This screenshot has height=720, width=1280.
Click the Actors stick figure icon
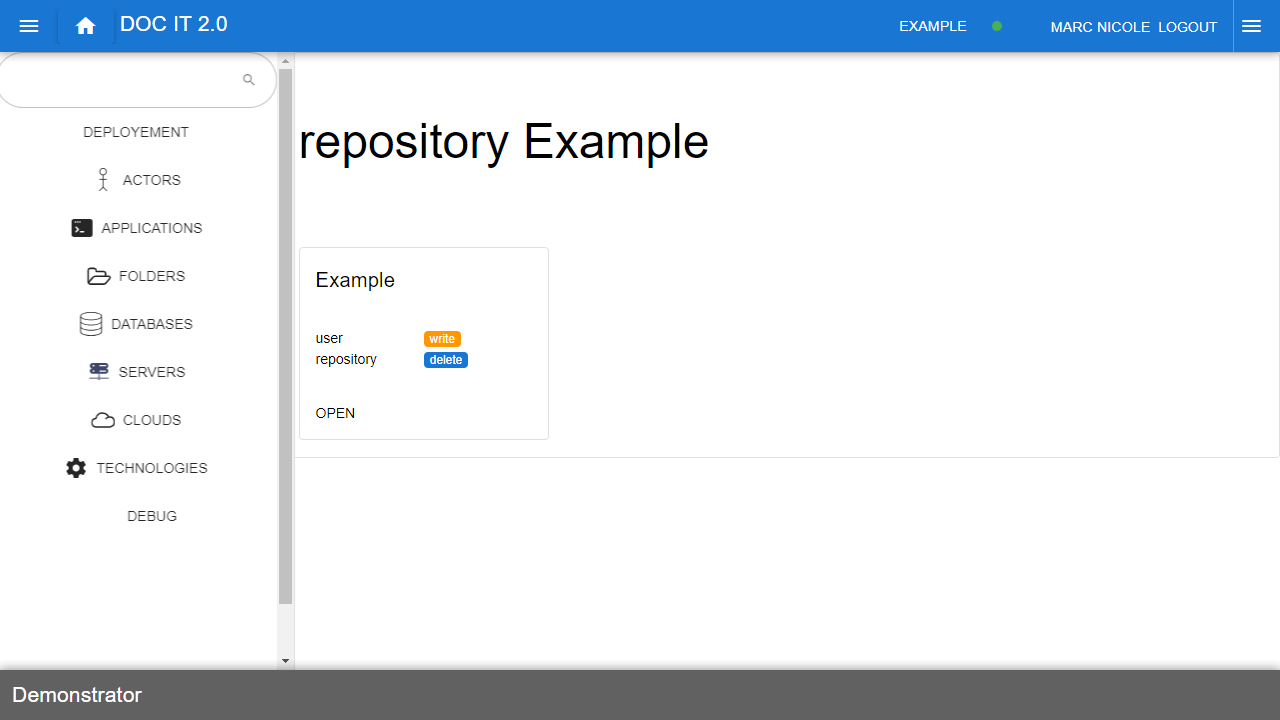(x=102, y=180)
